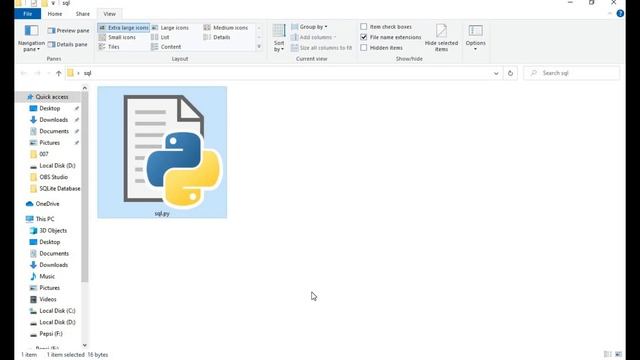Open Documents under This PC
Viewport: 640px width, 360px height.
coord(54,253)
